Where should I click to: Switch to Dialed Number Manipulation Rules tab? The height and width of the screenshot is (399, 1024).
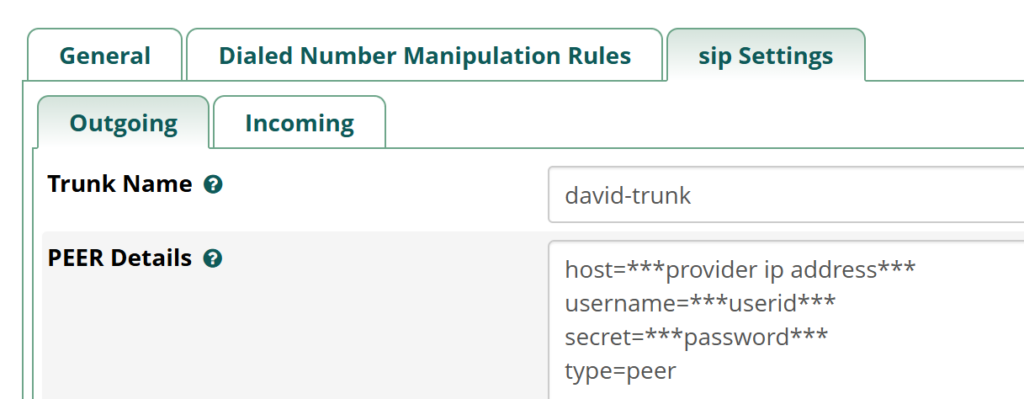[424, 55]
